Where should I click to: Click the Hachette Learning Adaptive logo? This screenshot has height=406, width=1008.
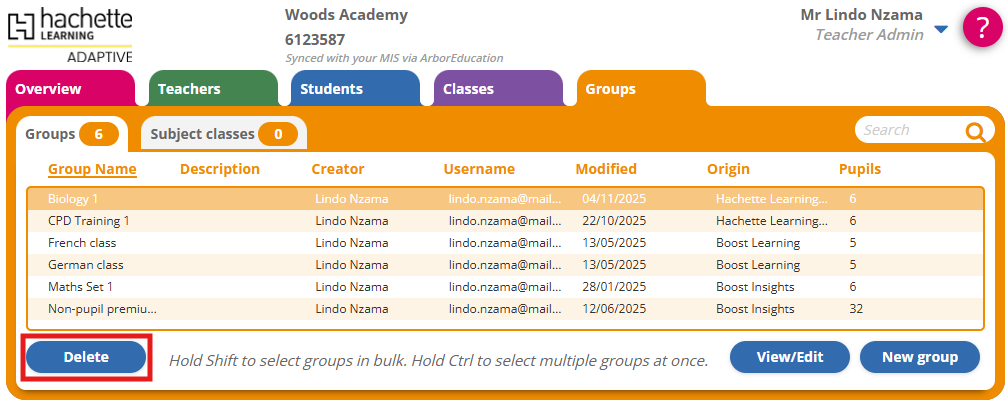(69, 34)
